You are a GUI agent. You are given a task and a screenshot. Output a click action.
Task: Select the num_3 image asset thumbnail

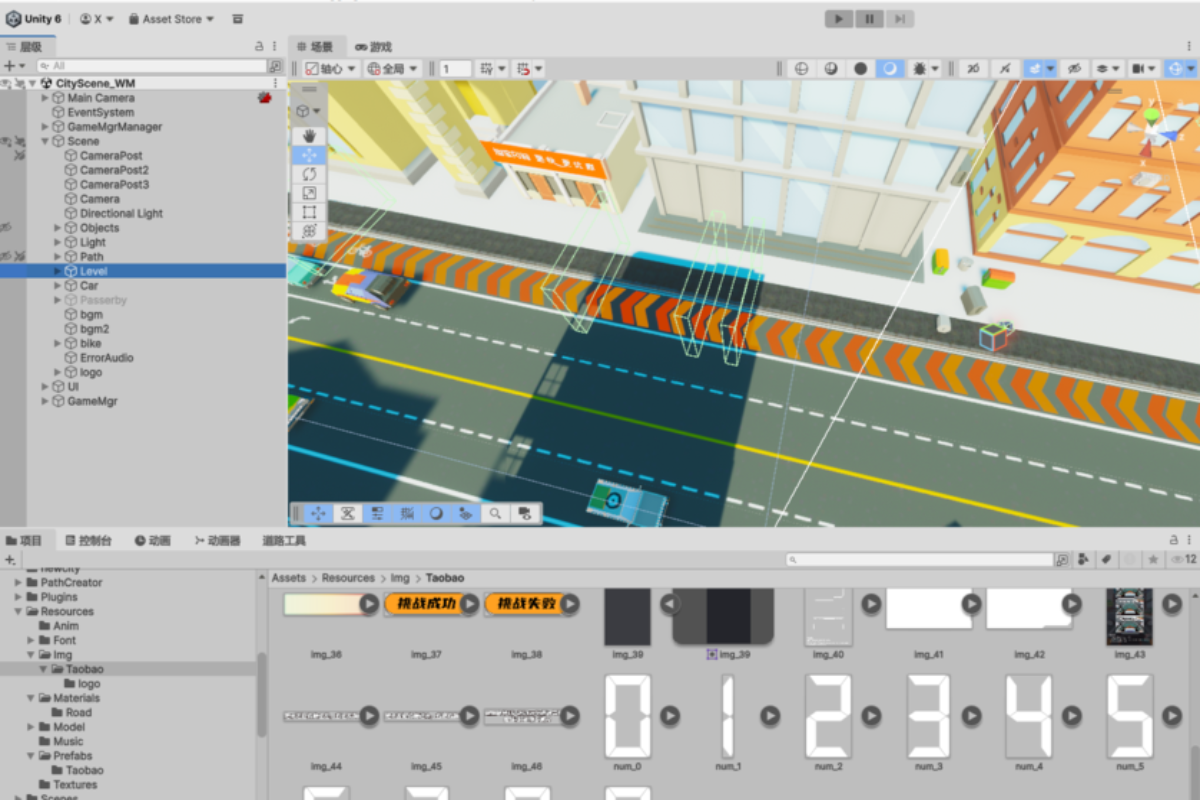pyautogui.click(x=928, y=716)
